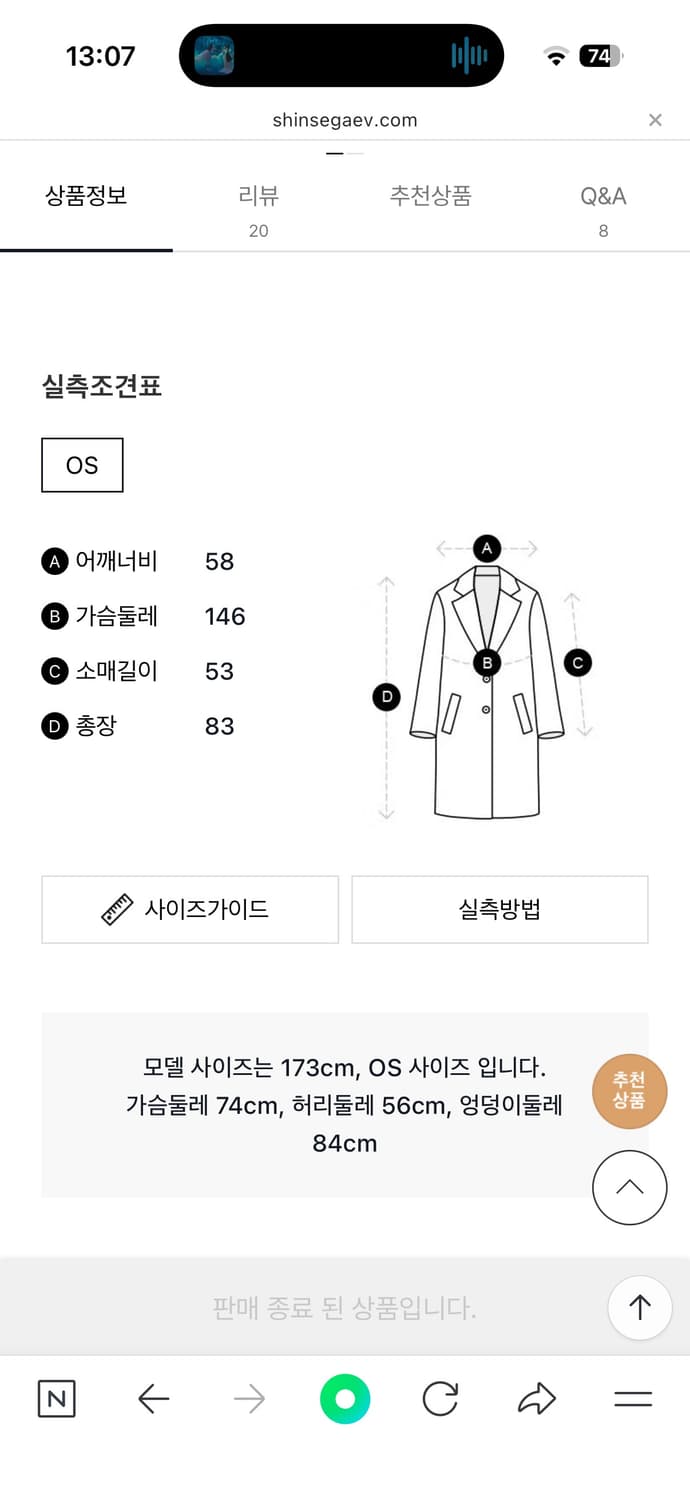Image resolution: width=690 pixels, height=1500 pixels.
Task: Tap the 실측방법 button
Action: [500, 908]
